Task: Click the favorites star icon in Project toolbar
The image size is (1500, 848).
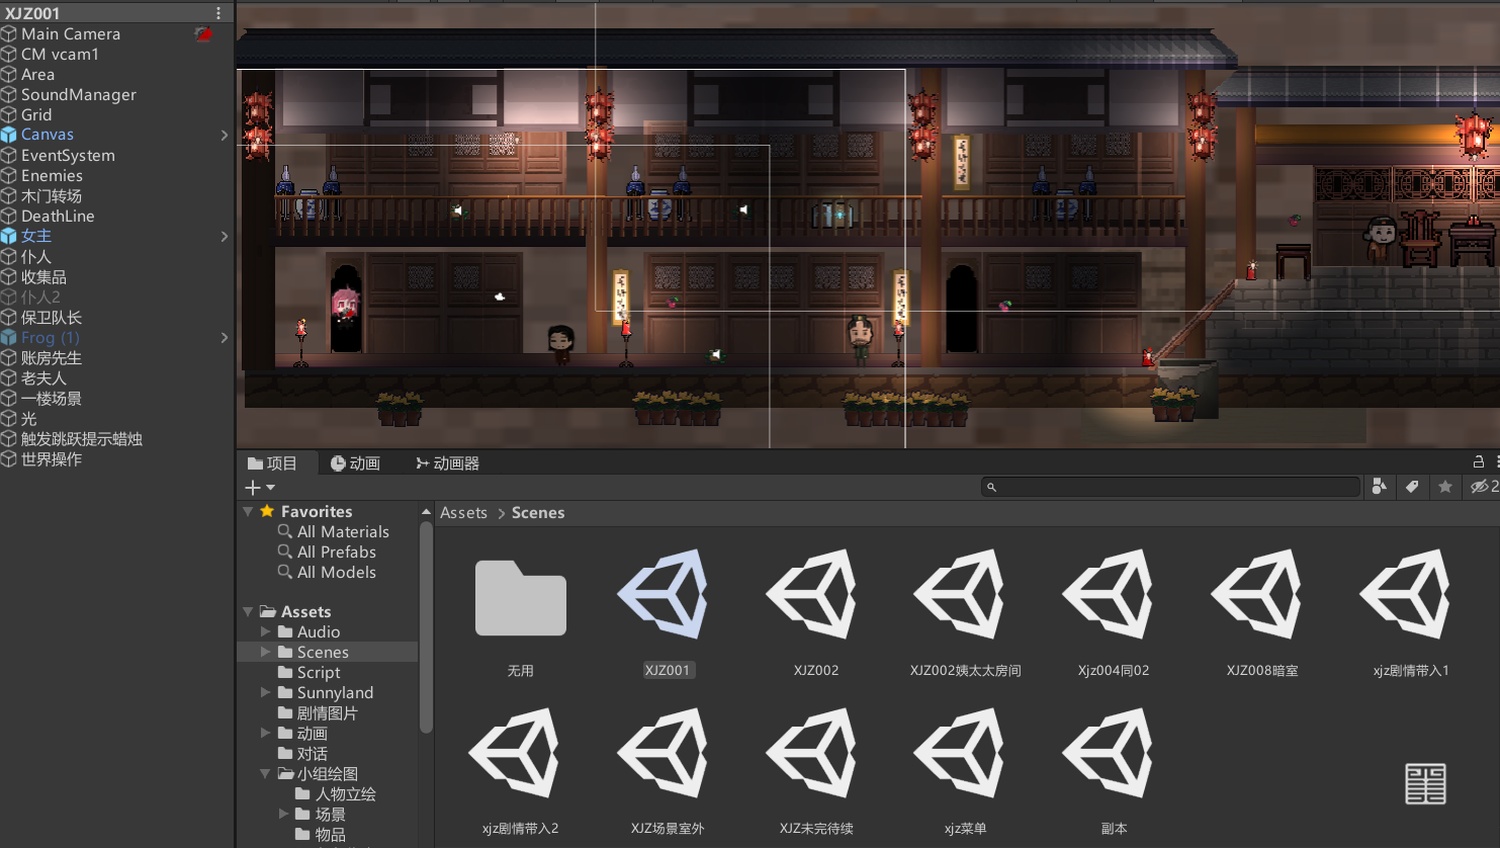Action: 1445,487
